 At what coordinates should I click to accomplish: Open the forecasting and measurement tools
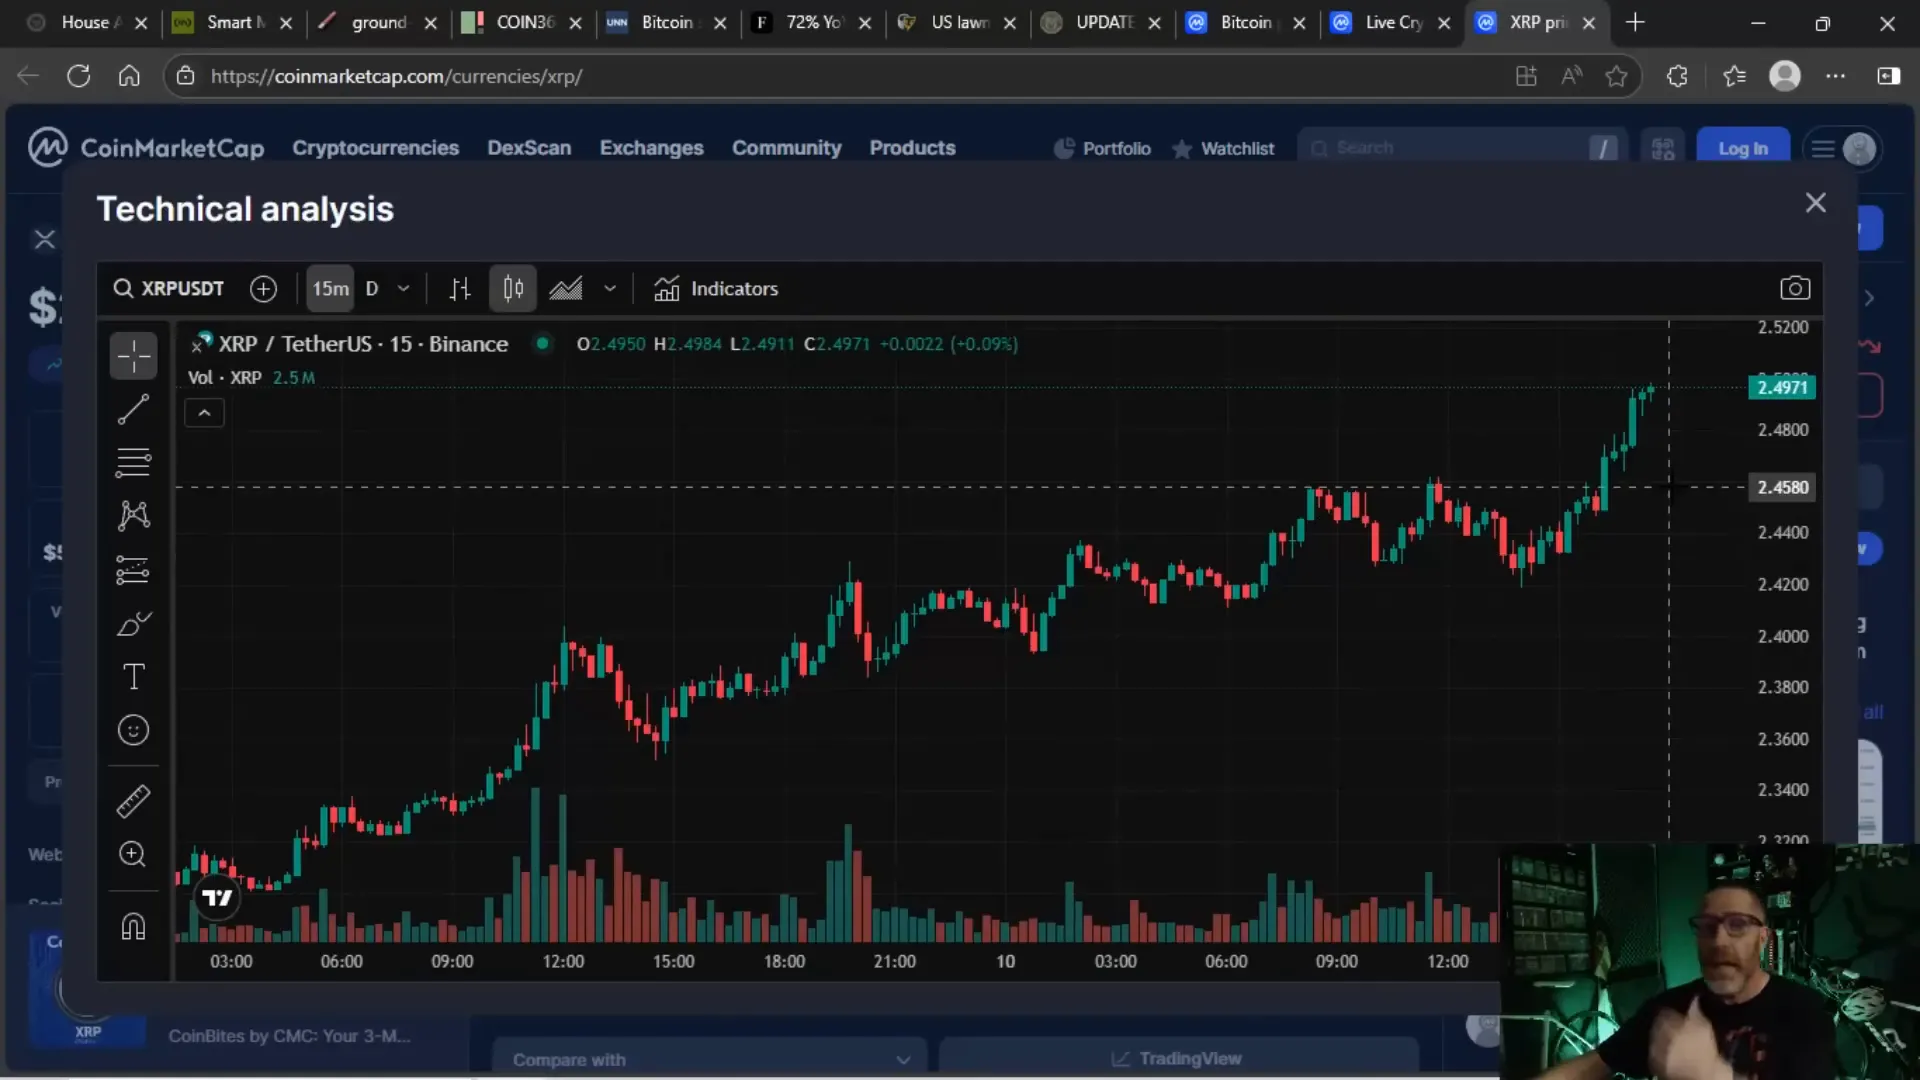coord(133,570)
